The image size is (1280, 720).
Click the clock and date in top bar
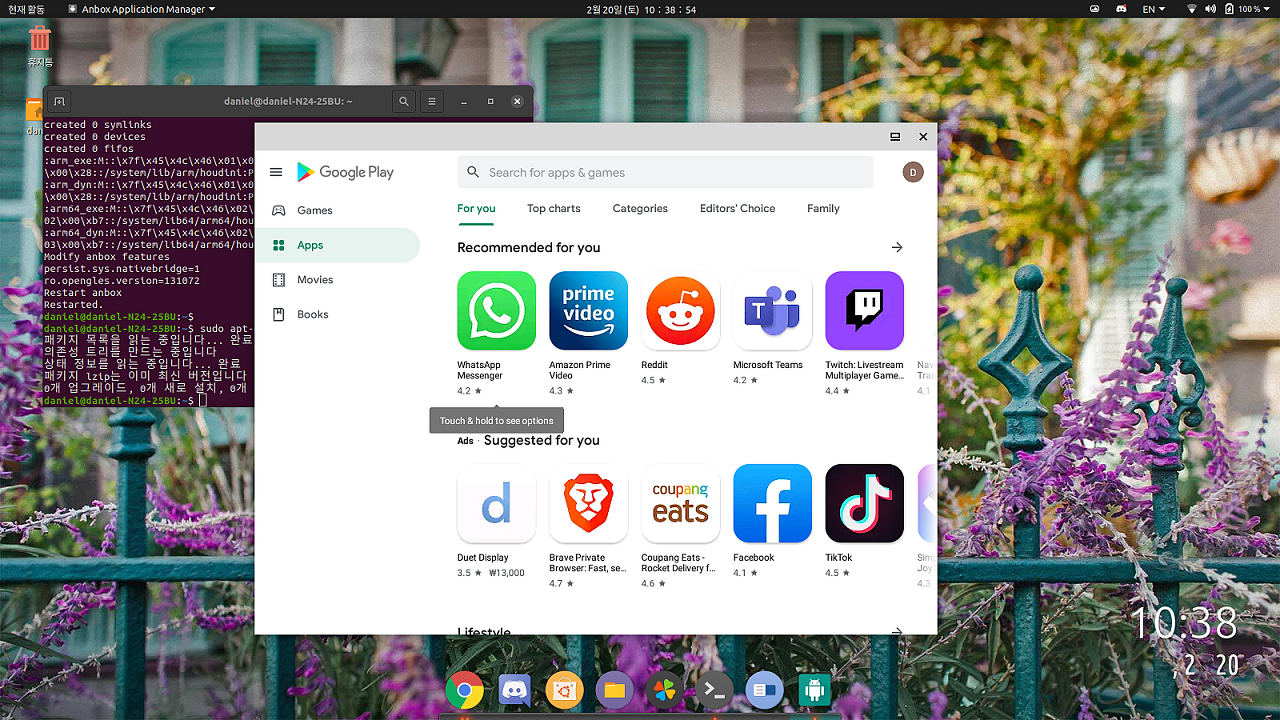point(640,9)
